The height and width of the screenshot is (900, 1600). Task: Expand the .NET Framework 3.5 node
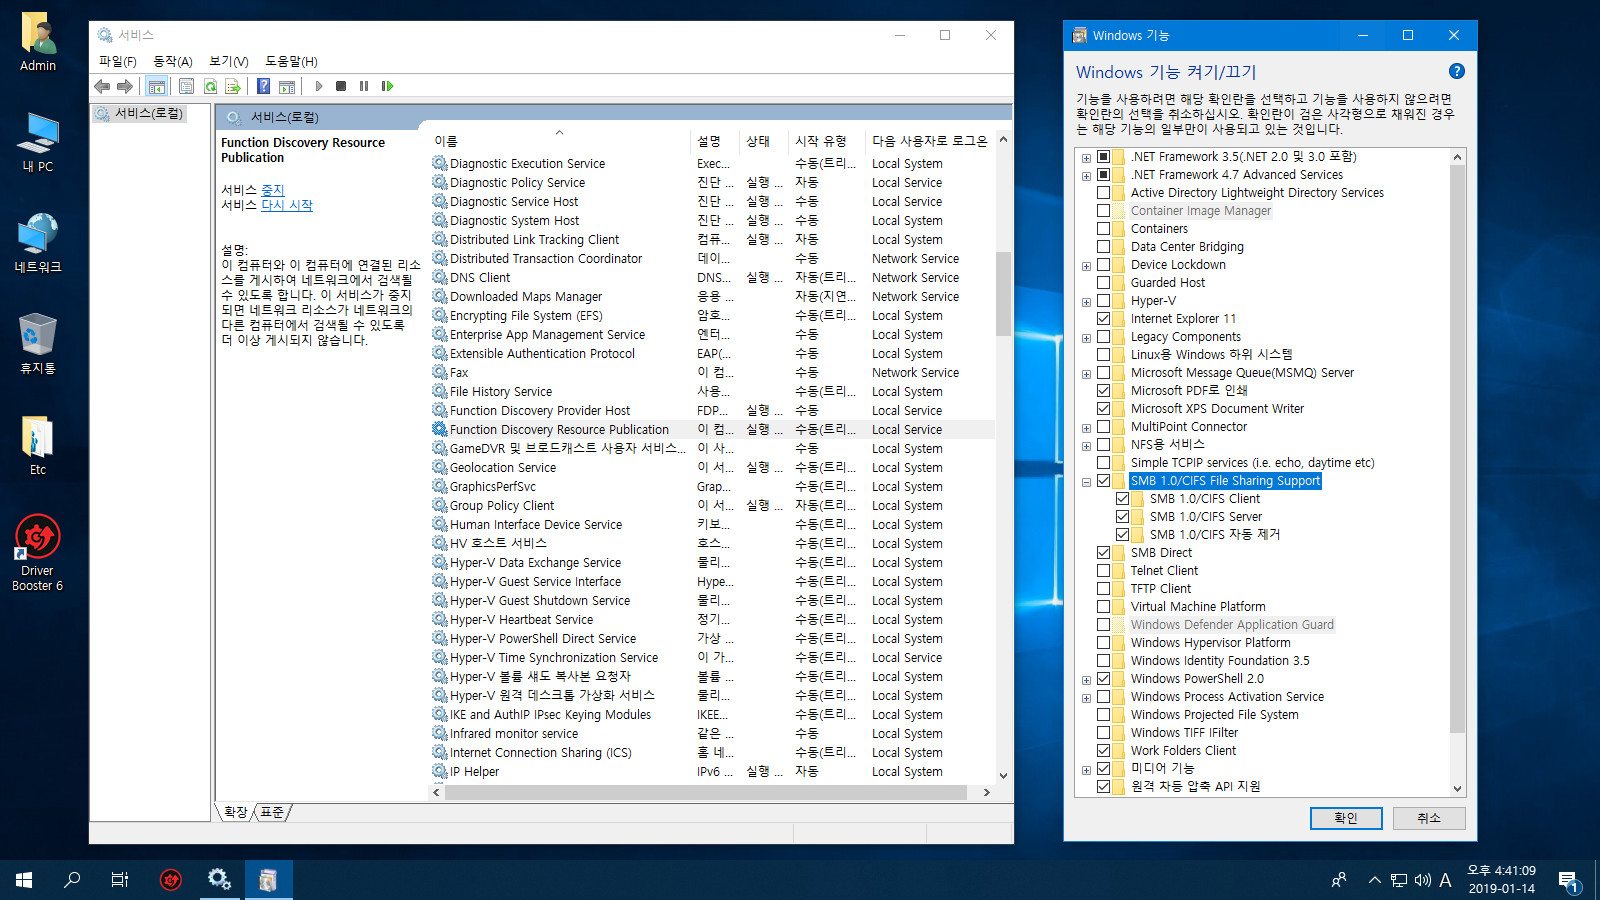pos(1086,158)
